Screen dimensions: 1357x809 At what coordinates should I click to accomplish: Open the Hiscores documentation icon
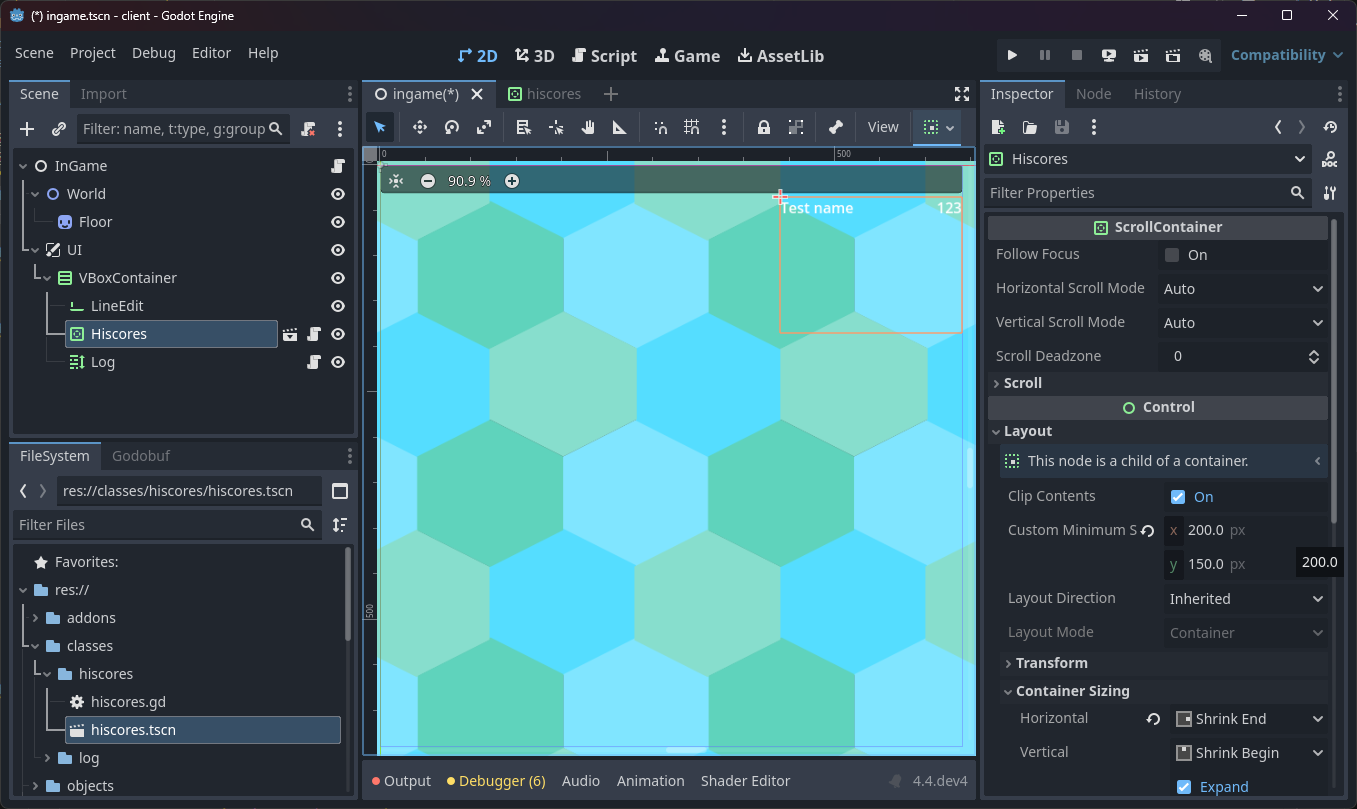(x=1329, y=159)
